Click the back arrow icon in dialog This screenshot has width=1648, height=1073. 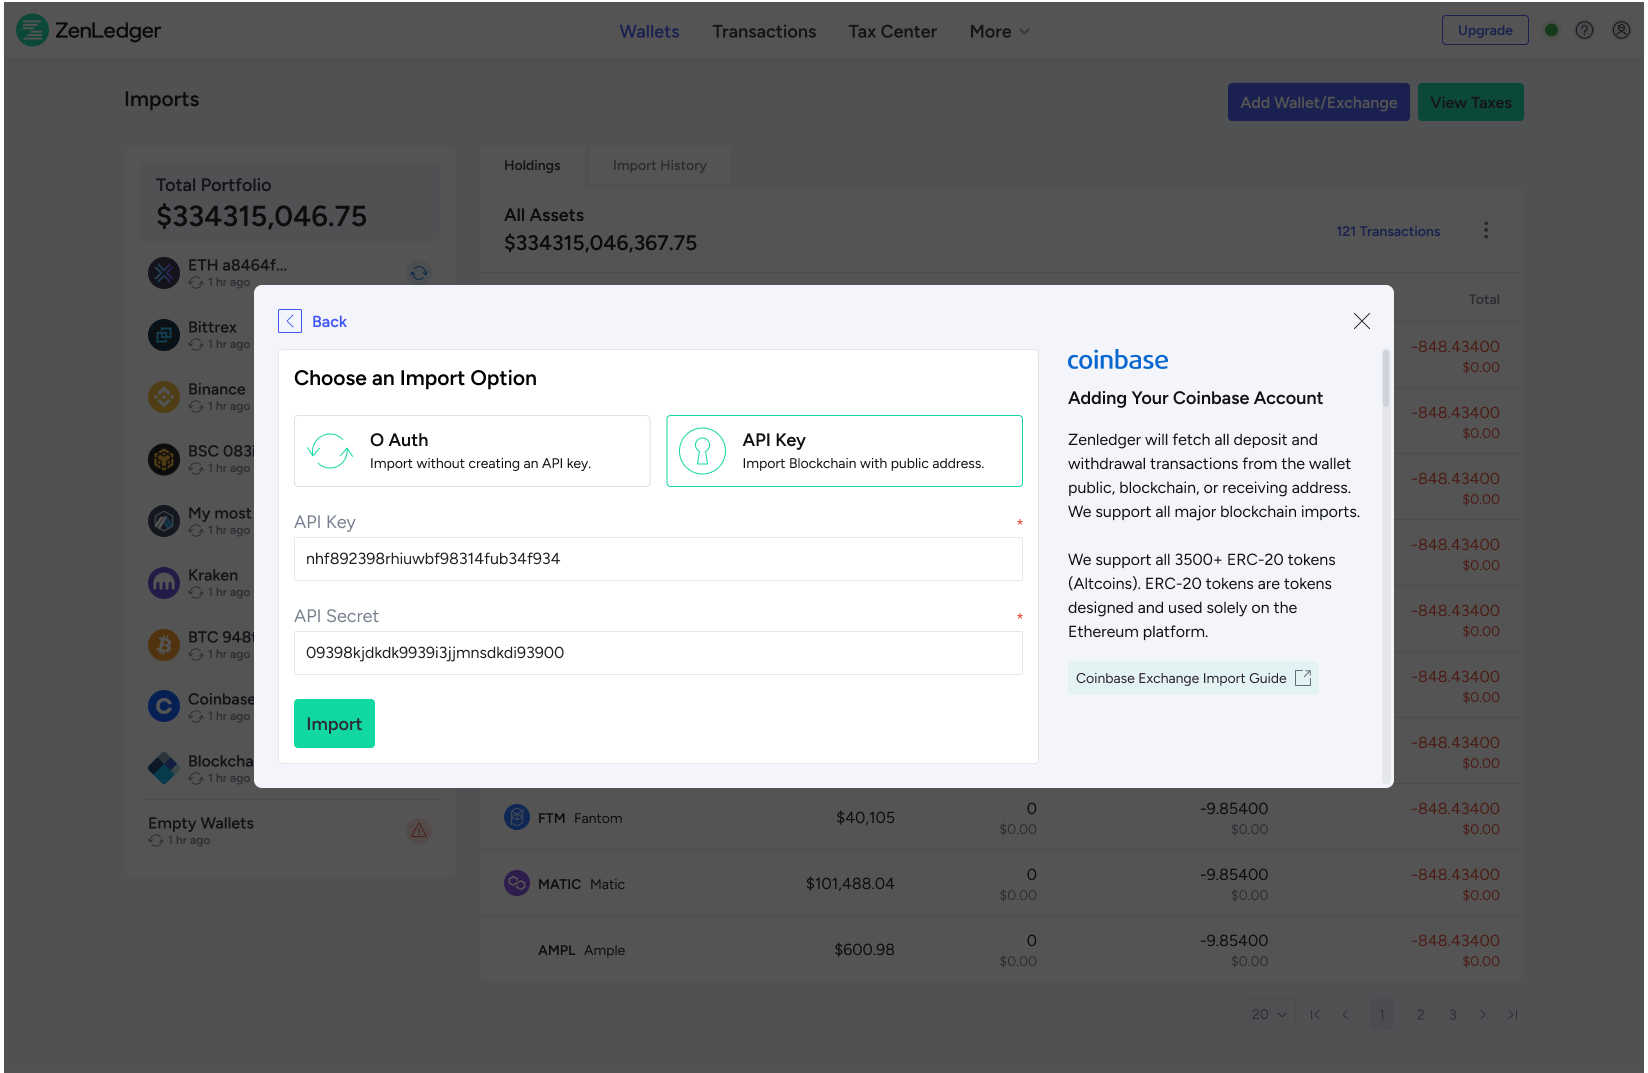[x=290, y=321]
